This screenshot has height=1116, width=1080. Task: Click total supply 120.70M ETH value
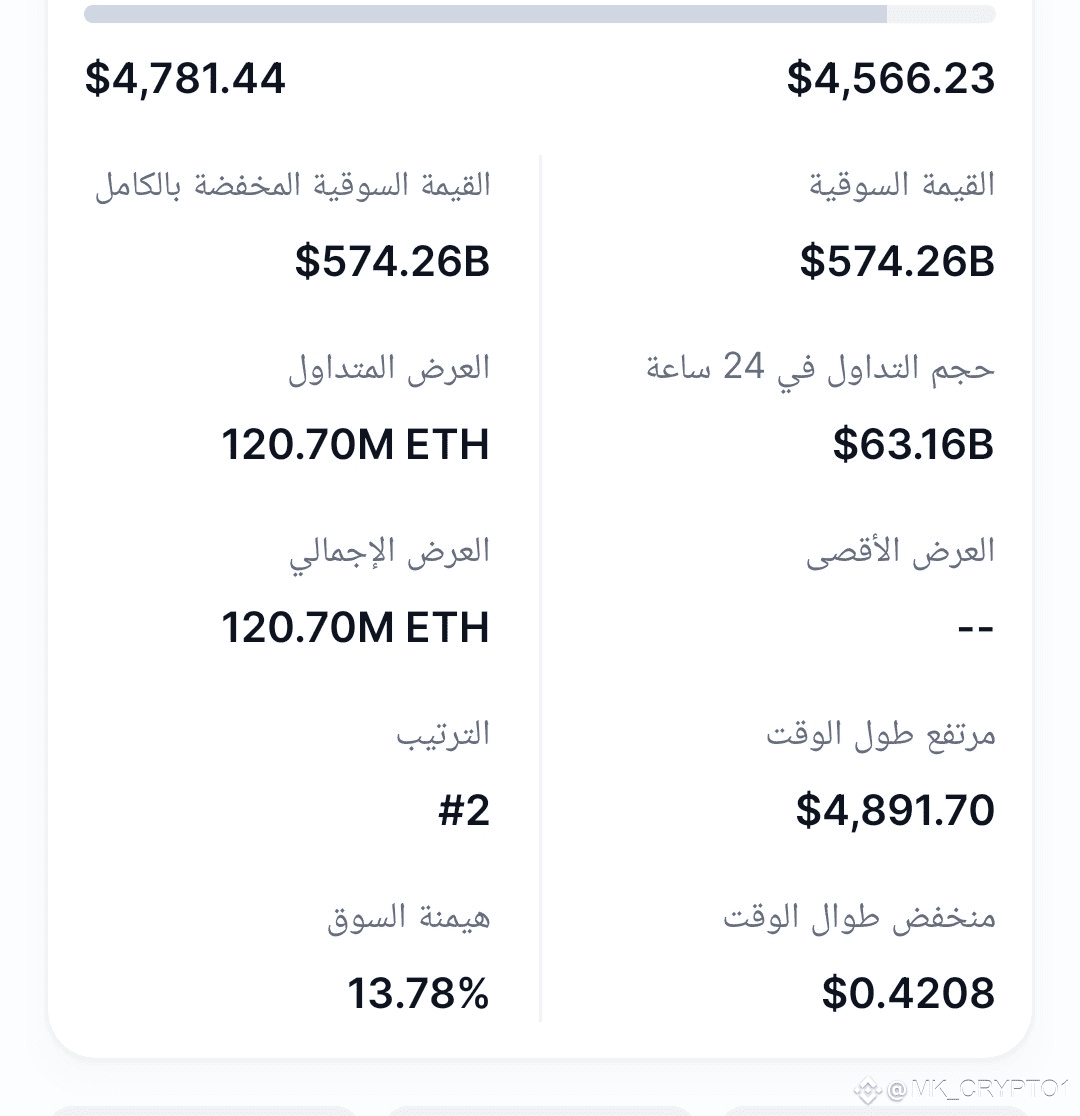(355, 628)
